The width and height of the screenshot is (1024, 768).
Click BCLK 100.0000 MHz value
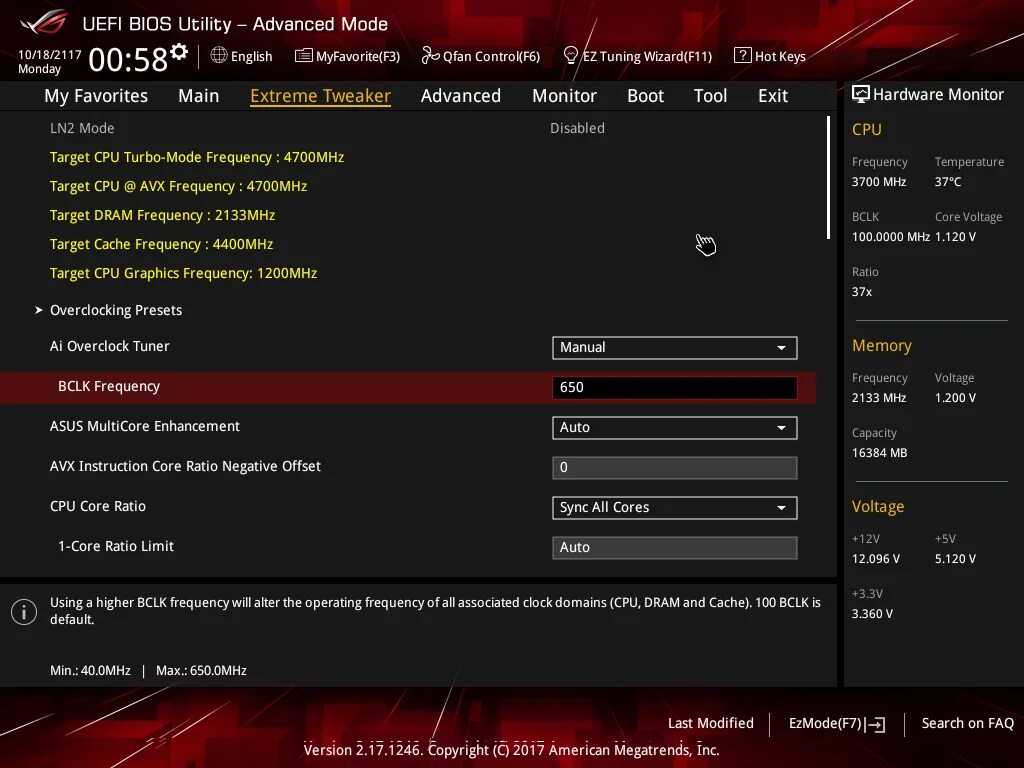click(x=891, y=236)
